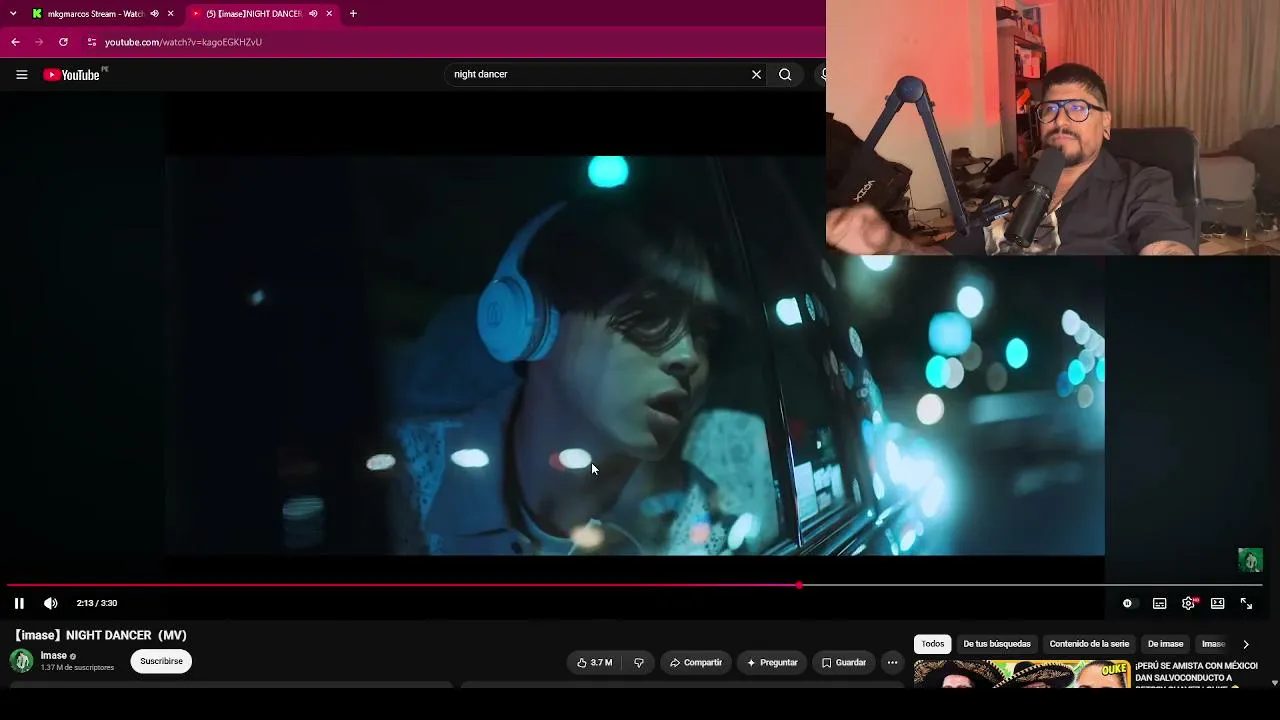Clear the search box text
The height and width of the screenshot is (720, 1280).
pos(756,74)
